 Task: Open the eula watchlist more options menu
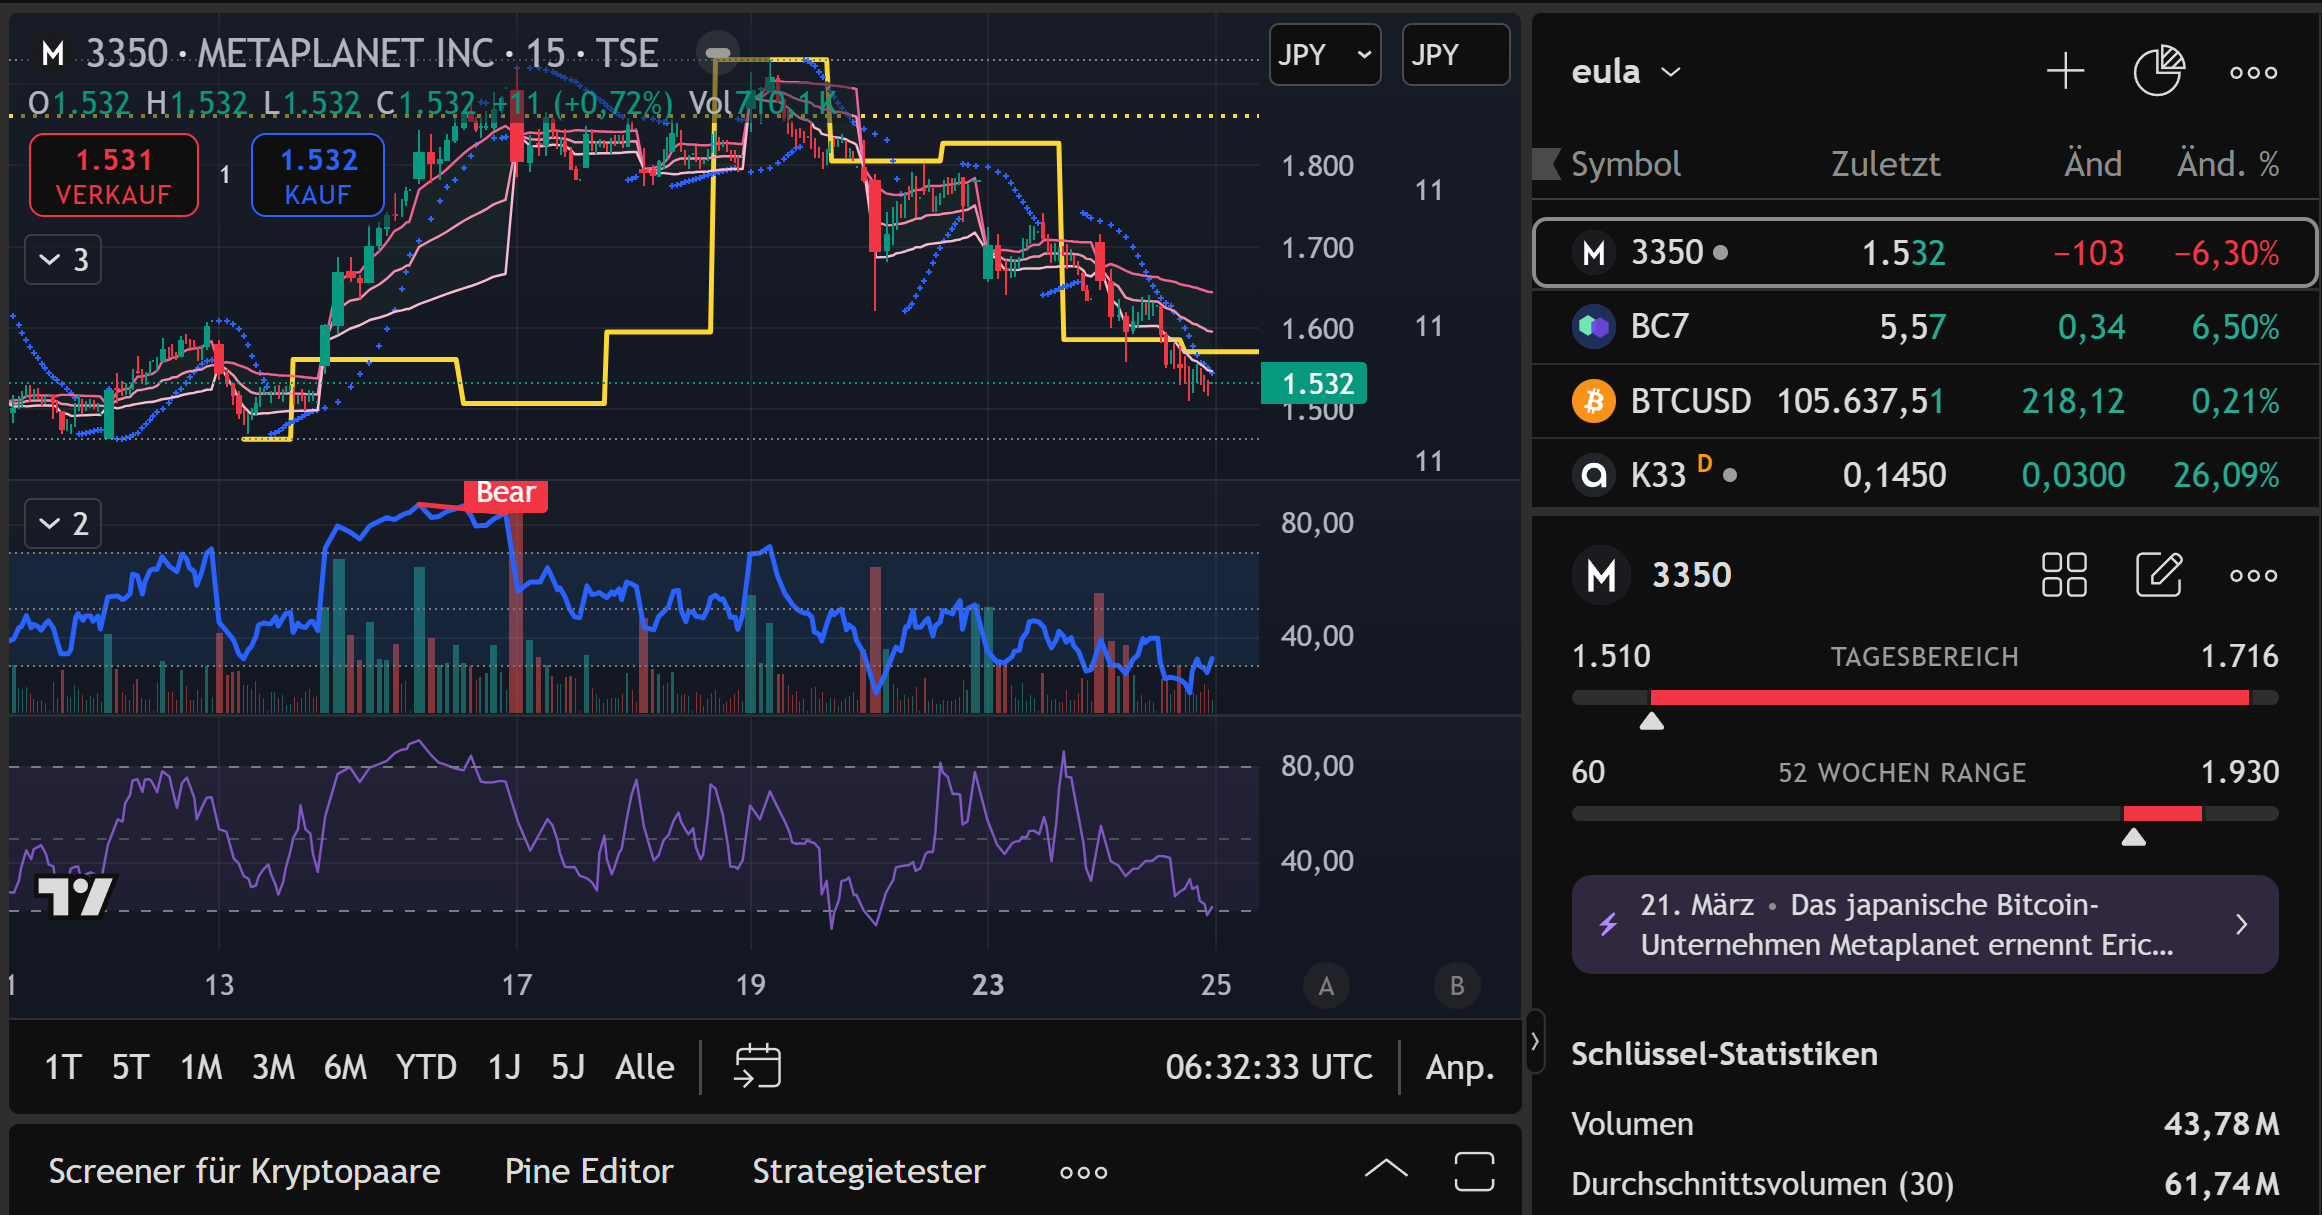pyautogui.click(x=2253, y=72)
